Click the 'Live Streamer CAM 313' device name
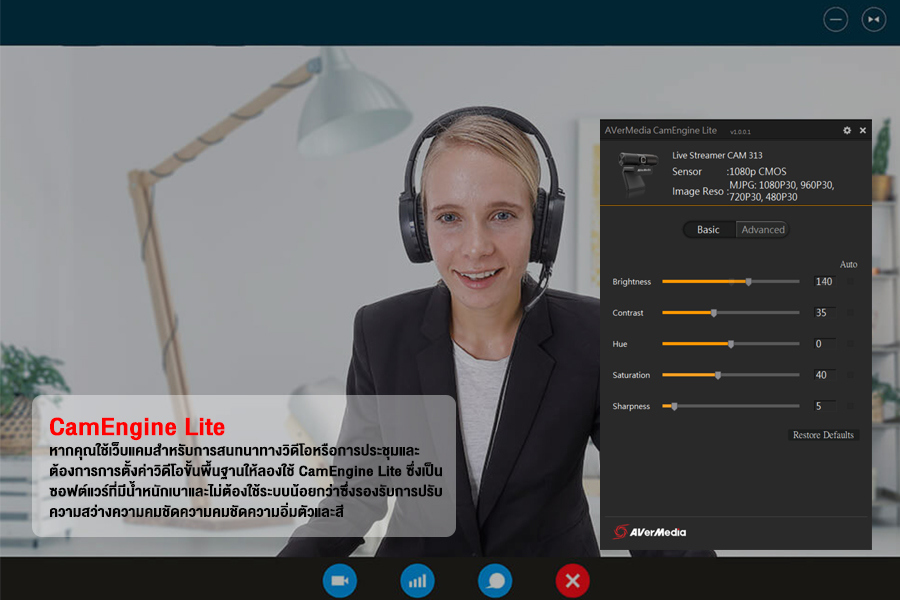900x600 pixels. tap(717, 155)
